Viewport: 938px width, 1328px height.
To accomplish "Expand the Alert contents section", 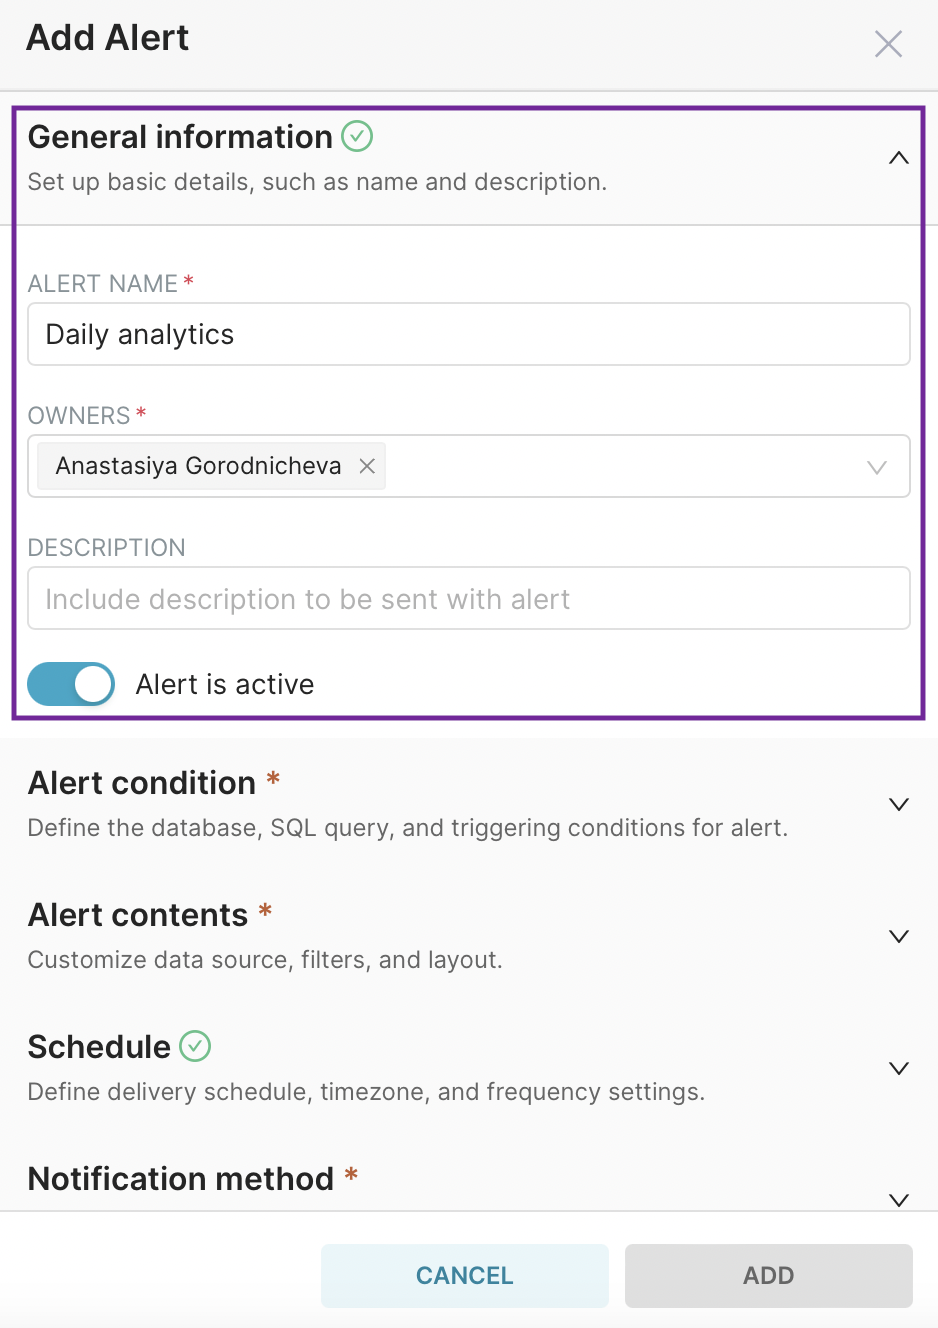I will (x=898, y=936).
